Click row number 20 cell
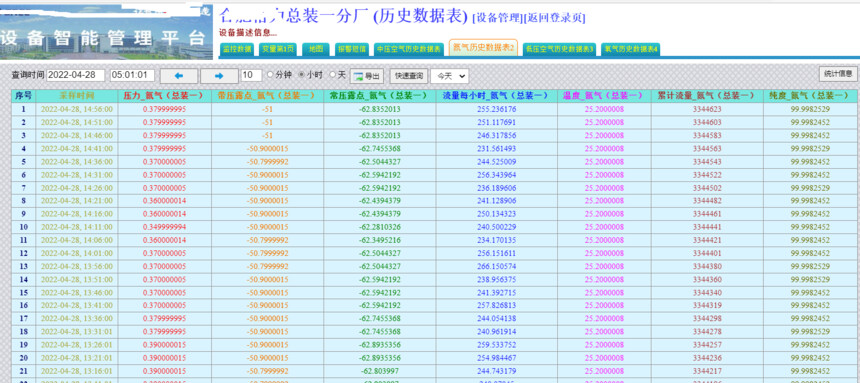The width and height of the screenshot is (860, 383). point(23,358)
